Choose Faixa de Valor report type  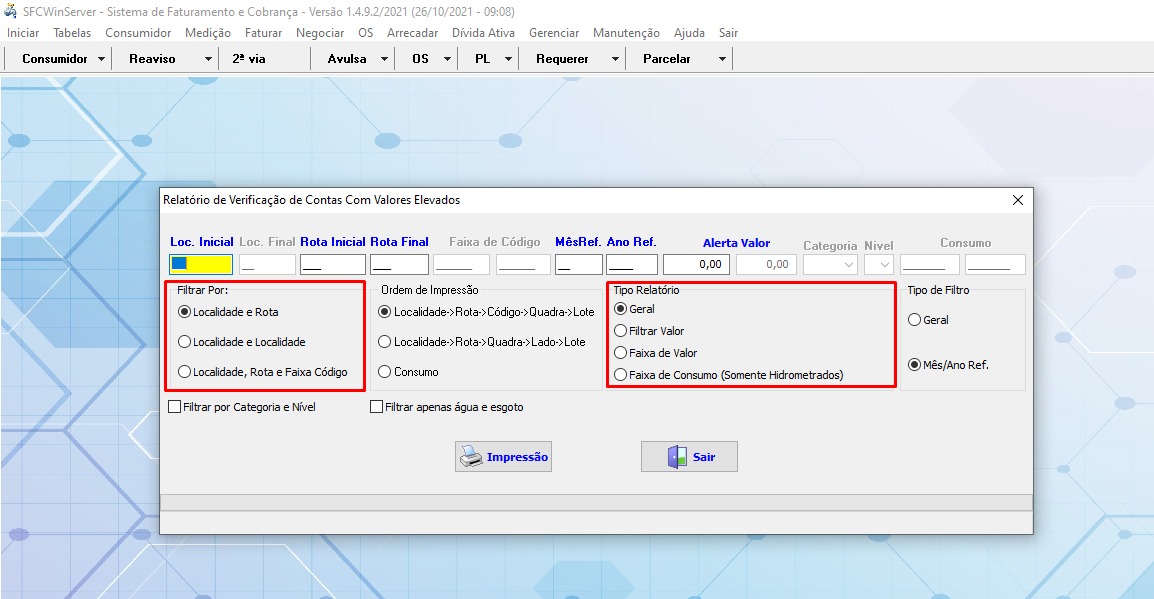[x=621, y=353]
